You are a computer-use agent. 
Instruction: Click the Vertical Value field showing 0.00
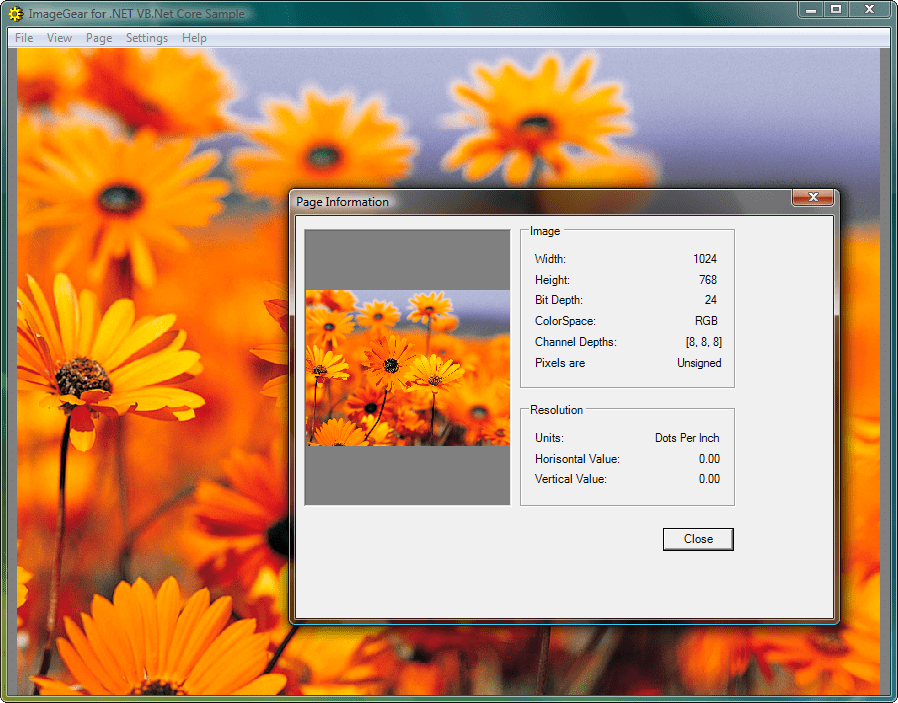pos(710,479)
